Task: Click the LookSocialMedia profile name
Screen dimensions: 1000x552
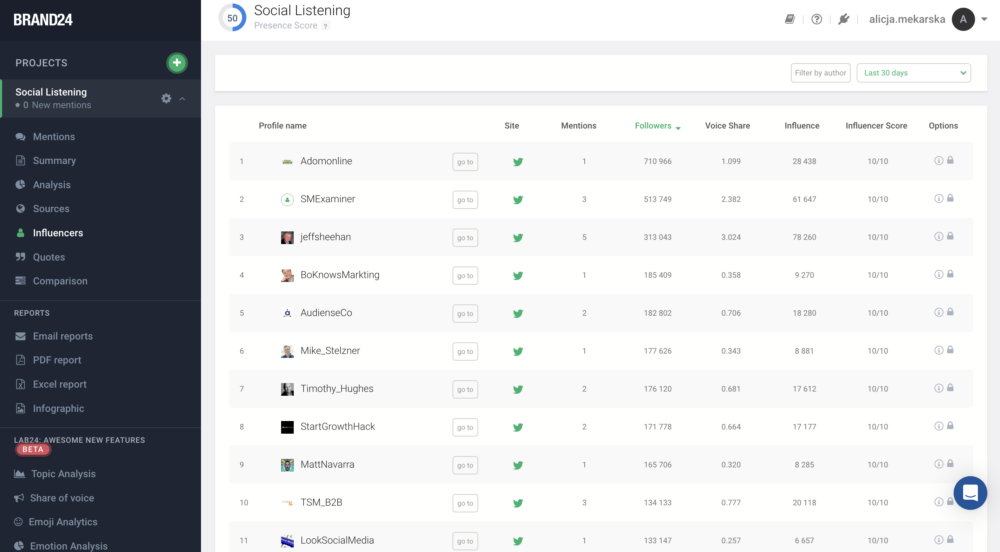Action: tap(337, 541)
